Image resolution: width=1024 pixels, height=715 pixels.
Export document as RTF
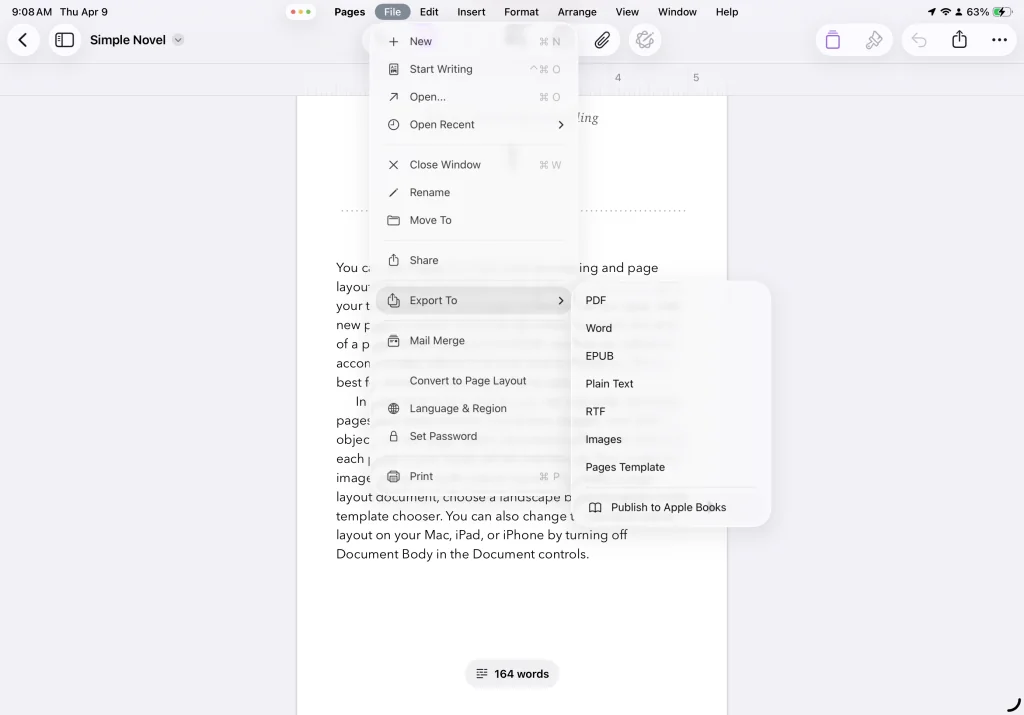(671, 411)
